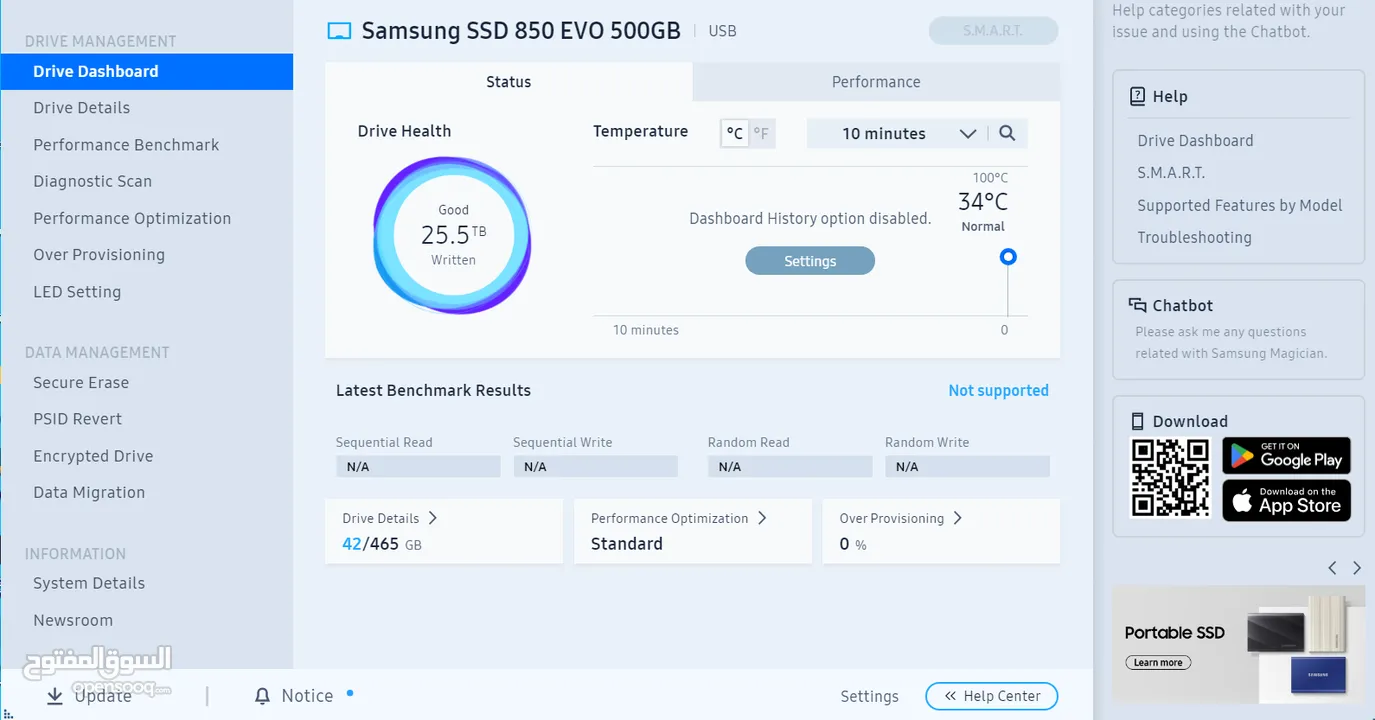Image resolution: width=1375 pixels, height=720 pixels.
Task: Open Drive Dashboard help link
Action: pyautogui.click(x=1195, y=140)
